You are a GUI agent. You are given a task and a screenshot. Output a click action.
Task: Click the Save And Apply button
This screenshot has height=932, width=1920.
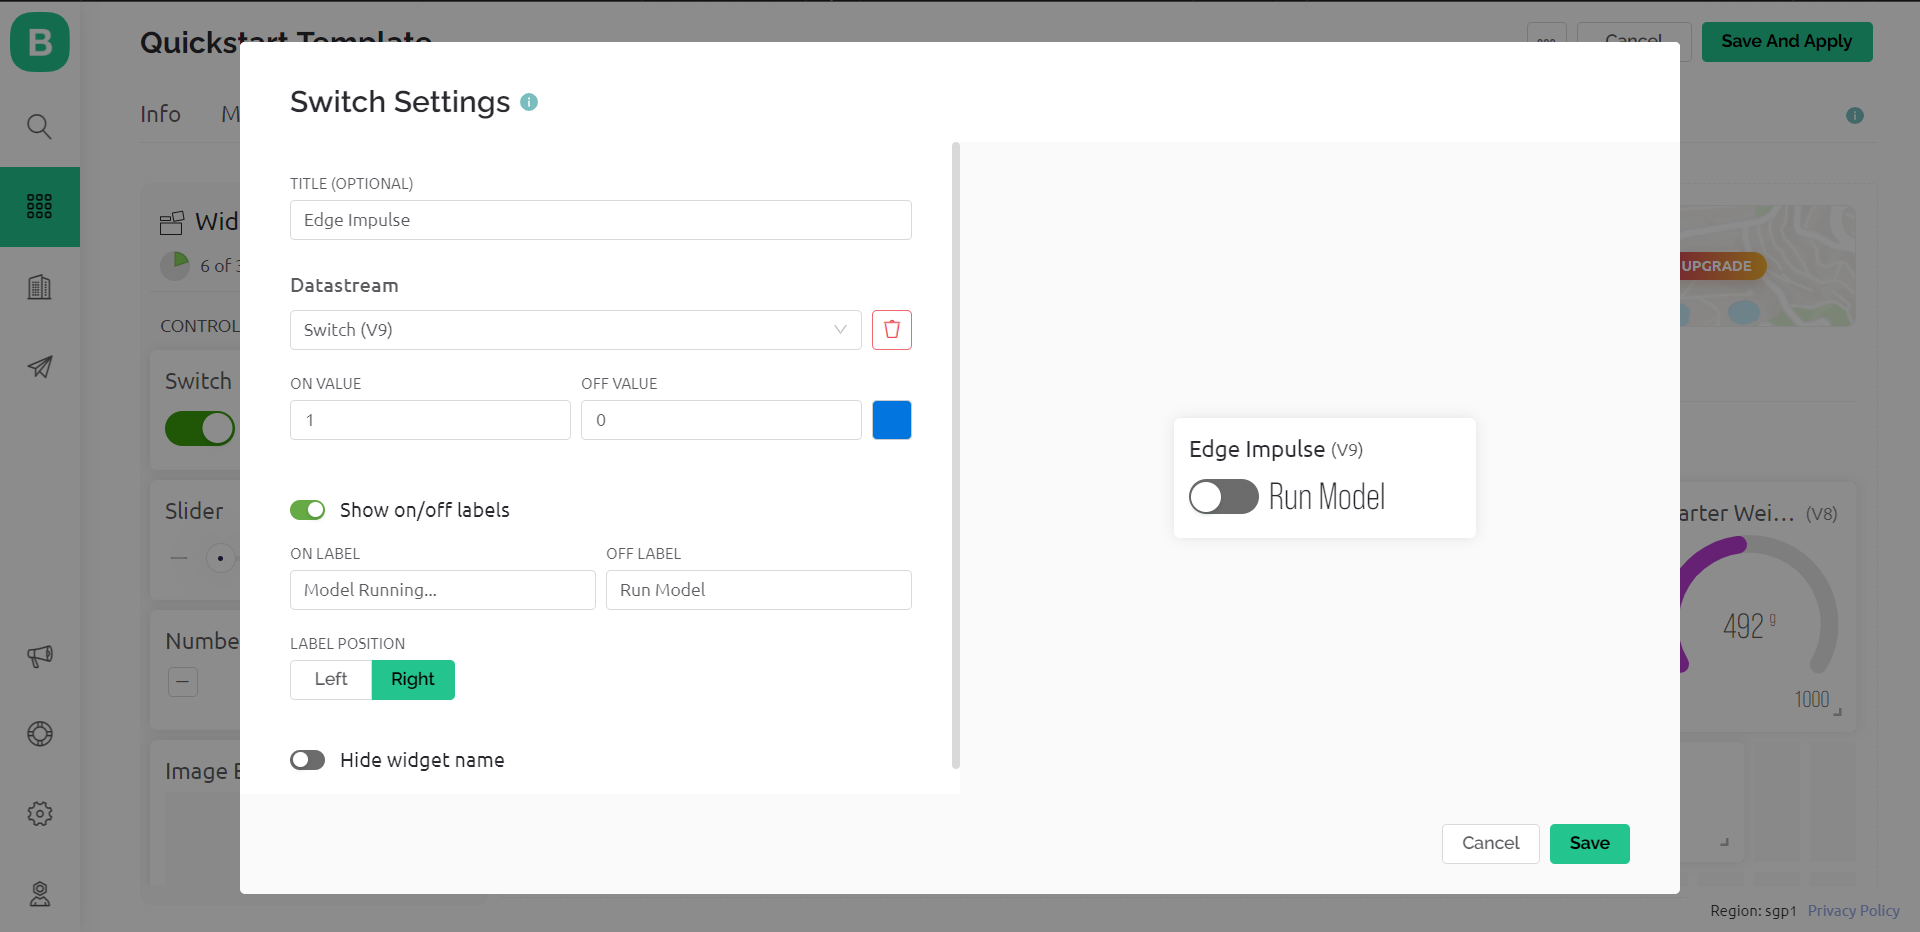coord(1787,42)
